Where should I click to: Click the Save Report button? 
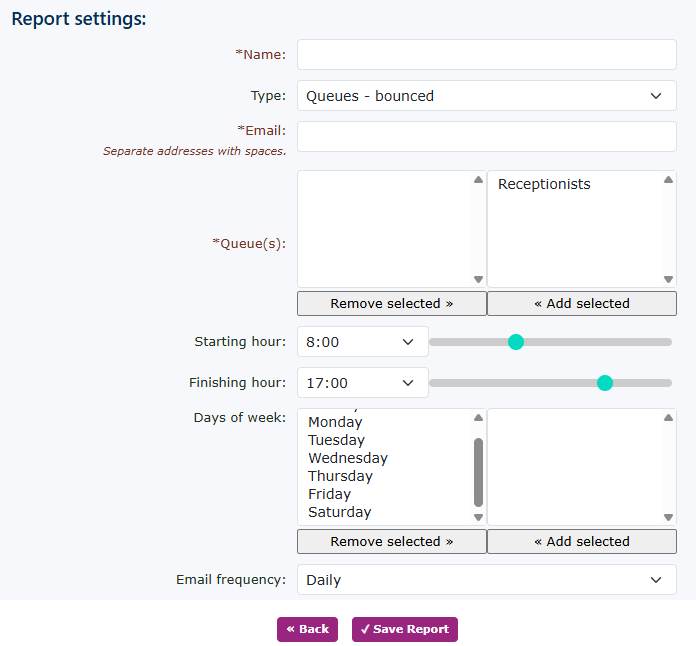click(404, 629)
